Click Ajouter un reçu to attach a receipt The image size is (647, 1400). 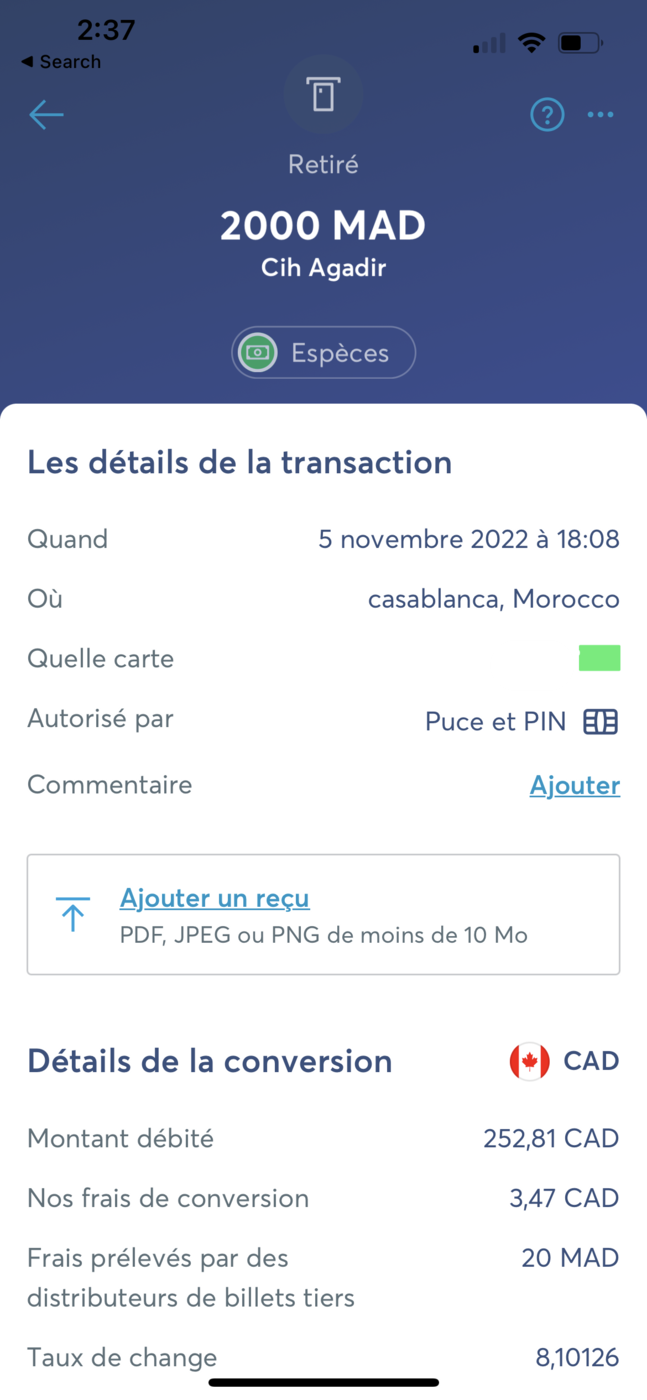pos(214,898)
